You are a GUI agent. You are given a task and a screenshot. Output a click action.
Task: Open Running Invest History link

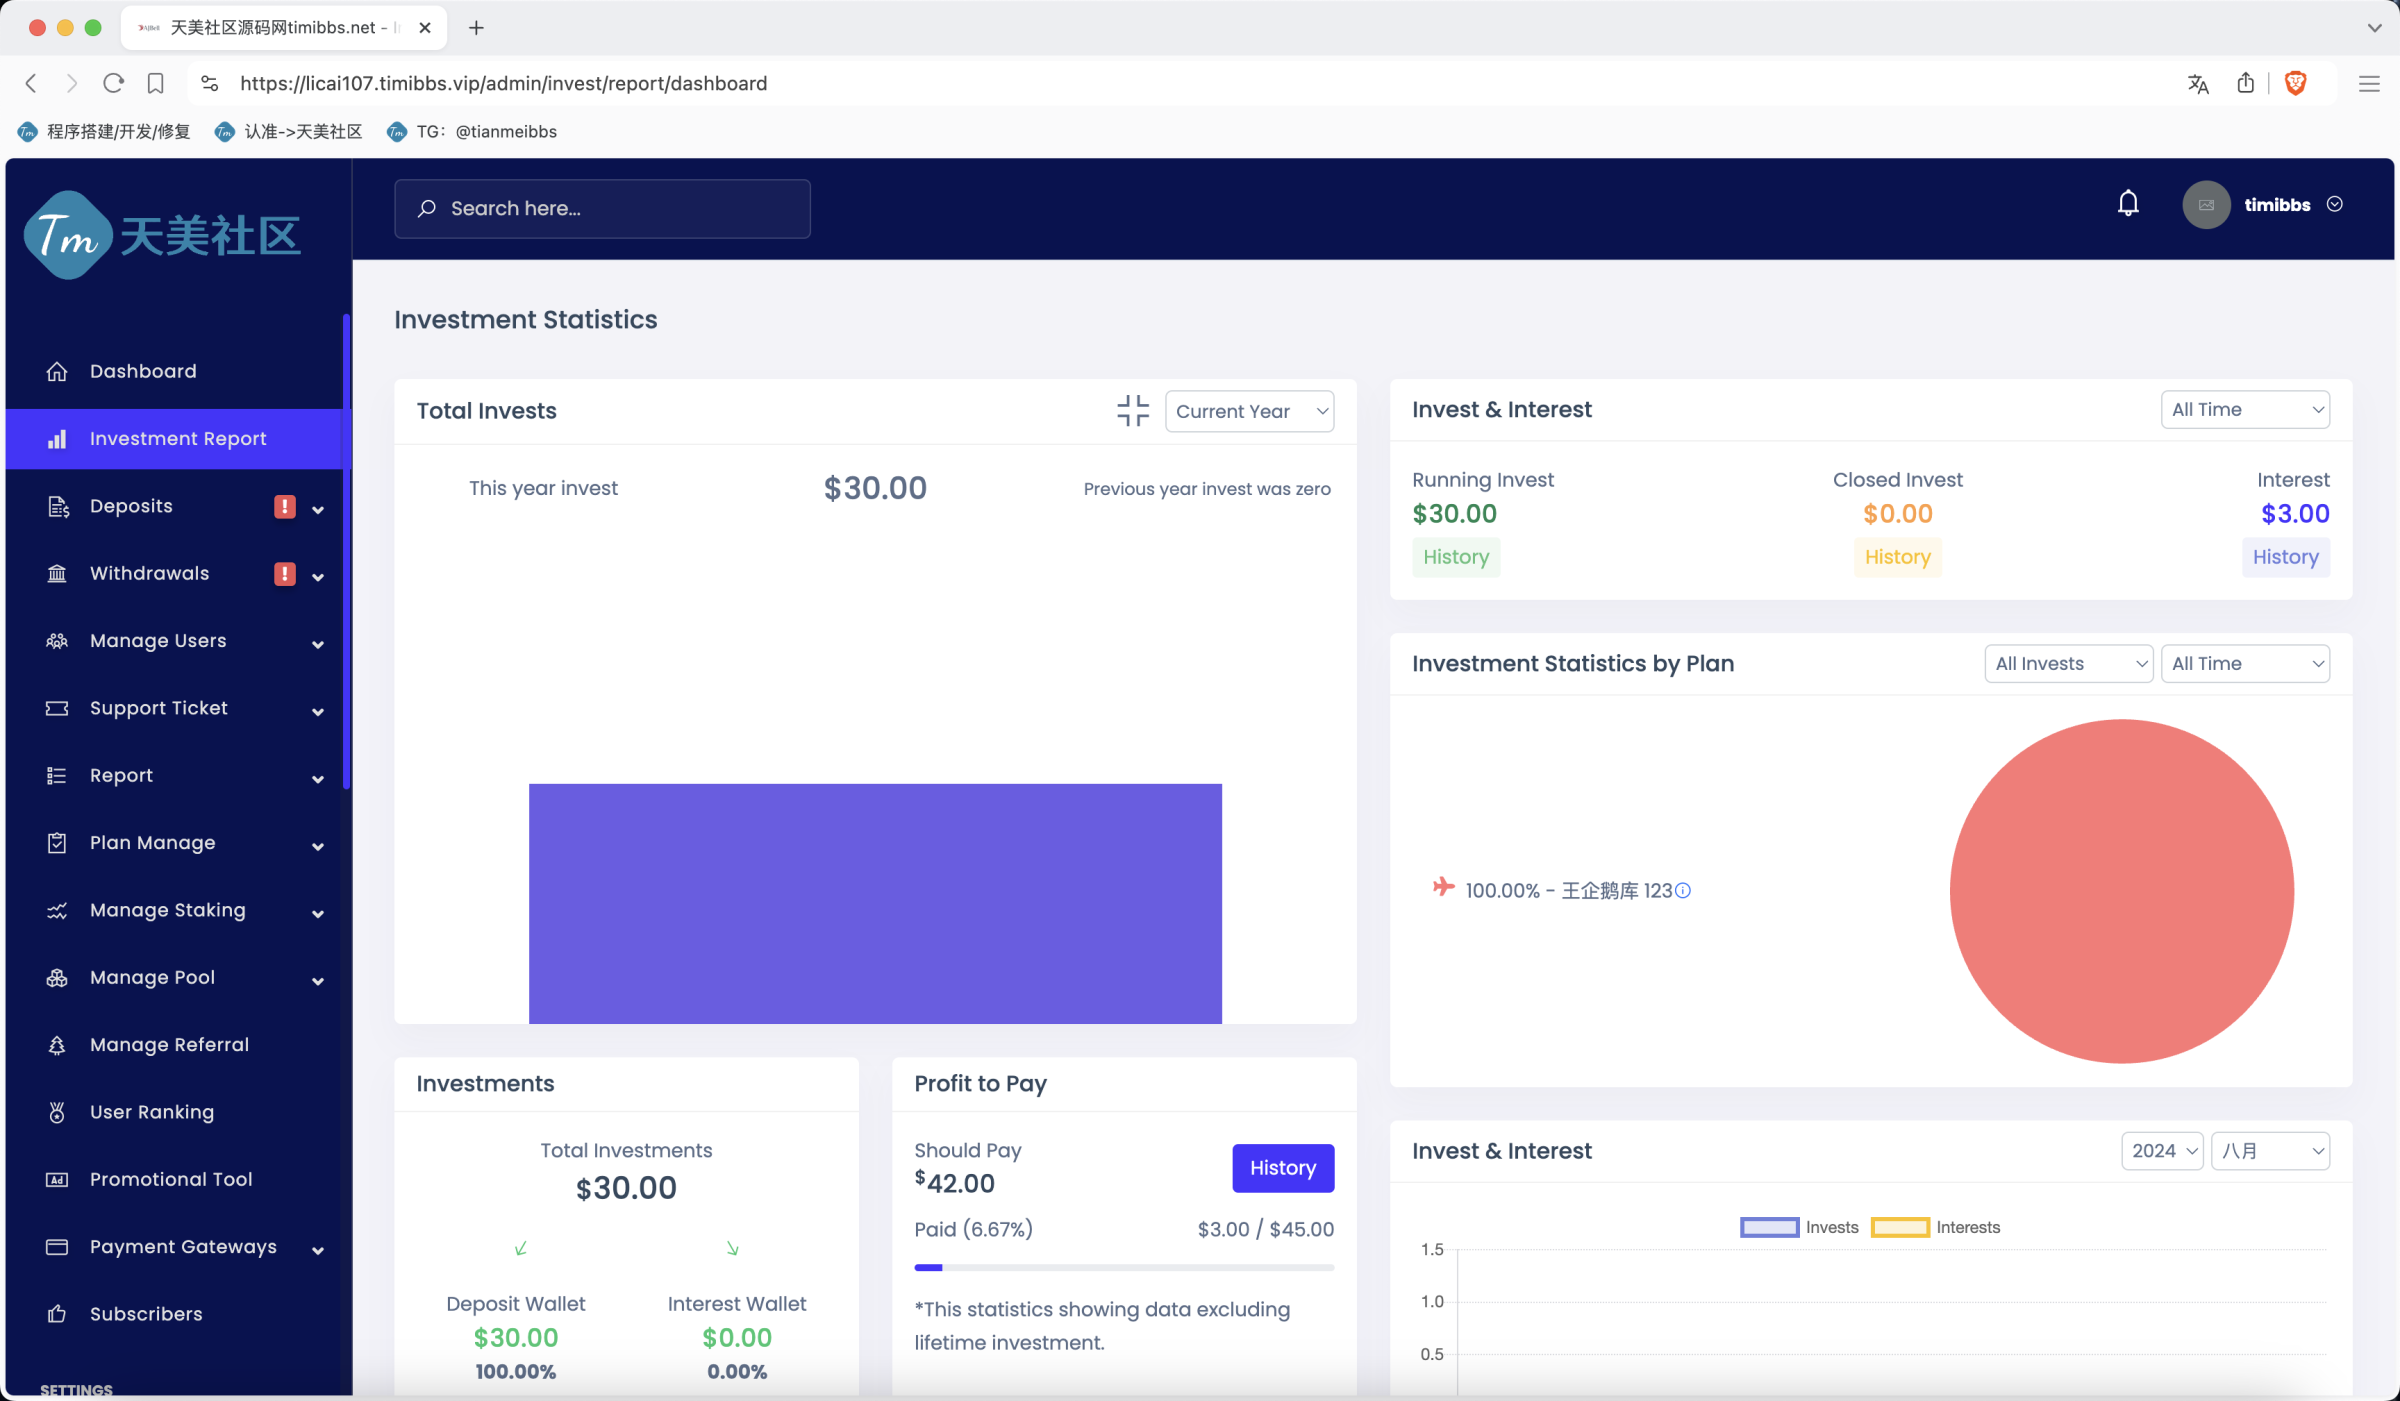pos(1455,557)
